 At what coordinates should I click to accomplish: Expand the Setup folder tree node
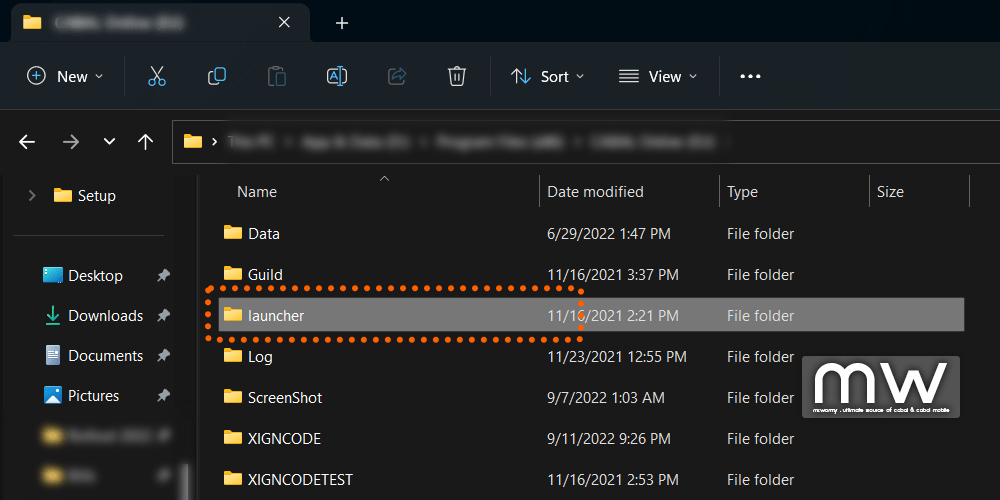click(x=33, y=196)
